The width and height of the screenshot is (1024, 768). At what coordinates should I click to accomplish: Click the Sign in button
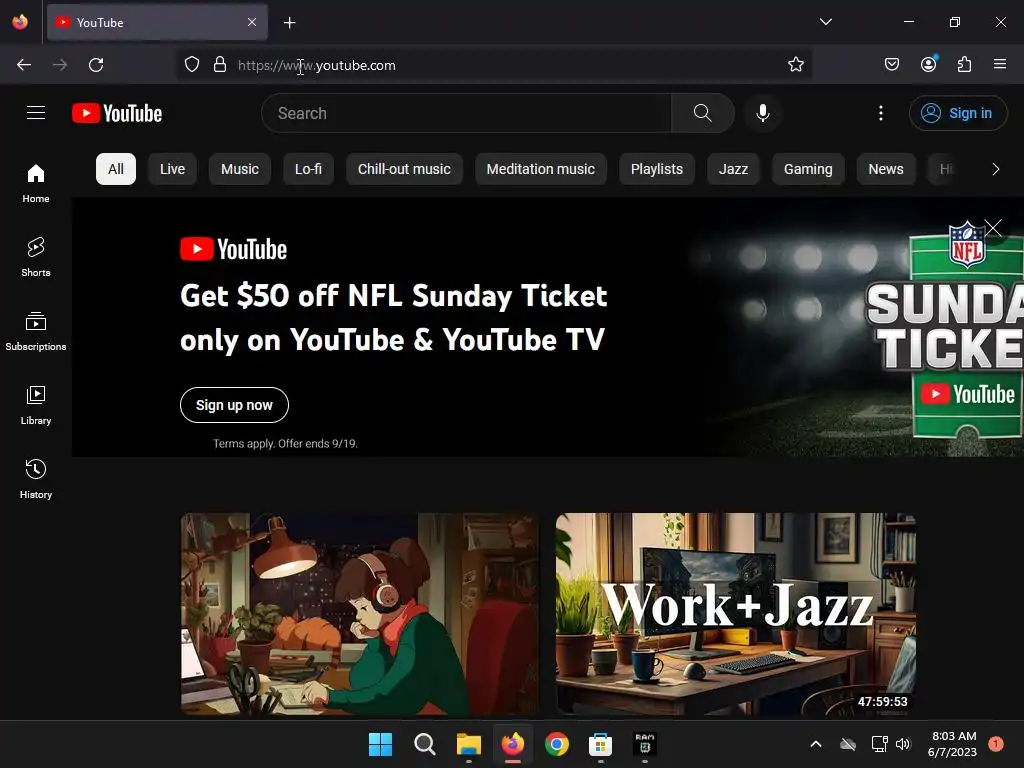tap(957, 113)
